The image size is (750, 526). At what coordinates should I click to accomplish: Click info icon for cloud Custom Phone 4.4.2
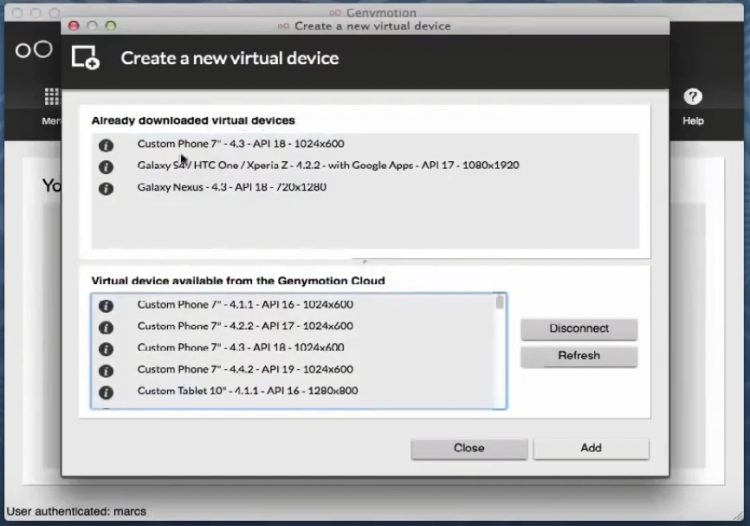[105, 370]
